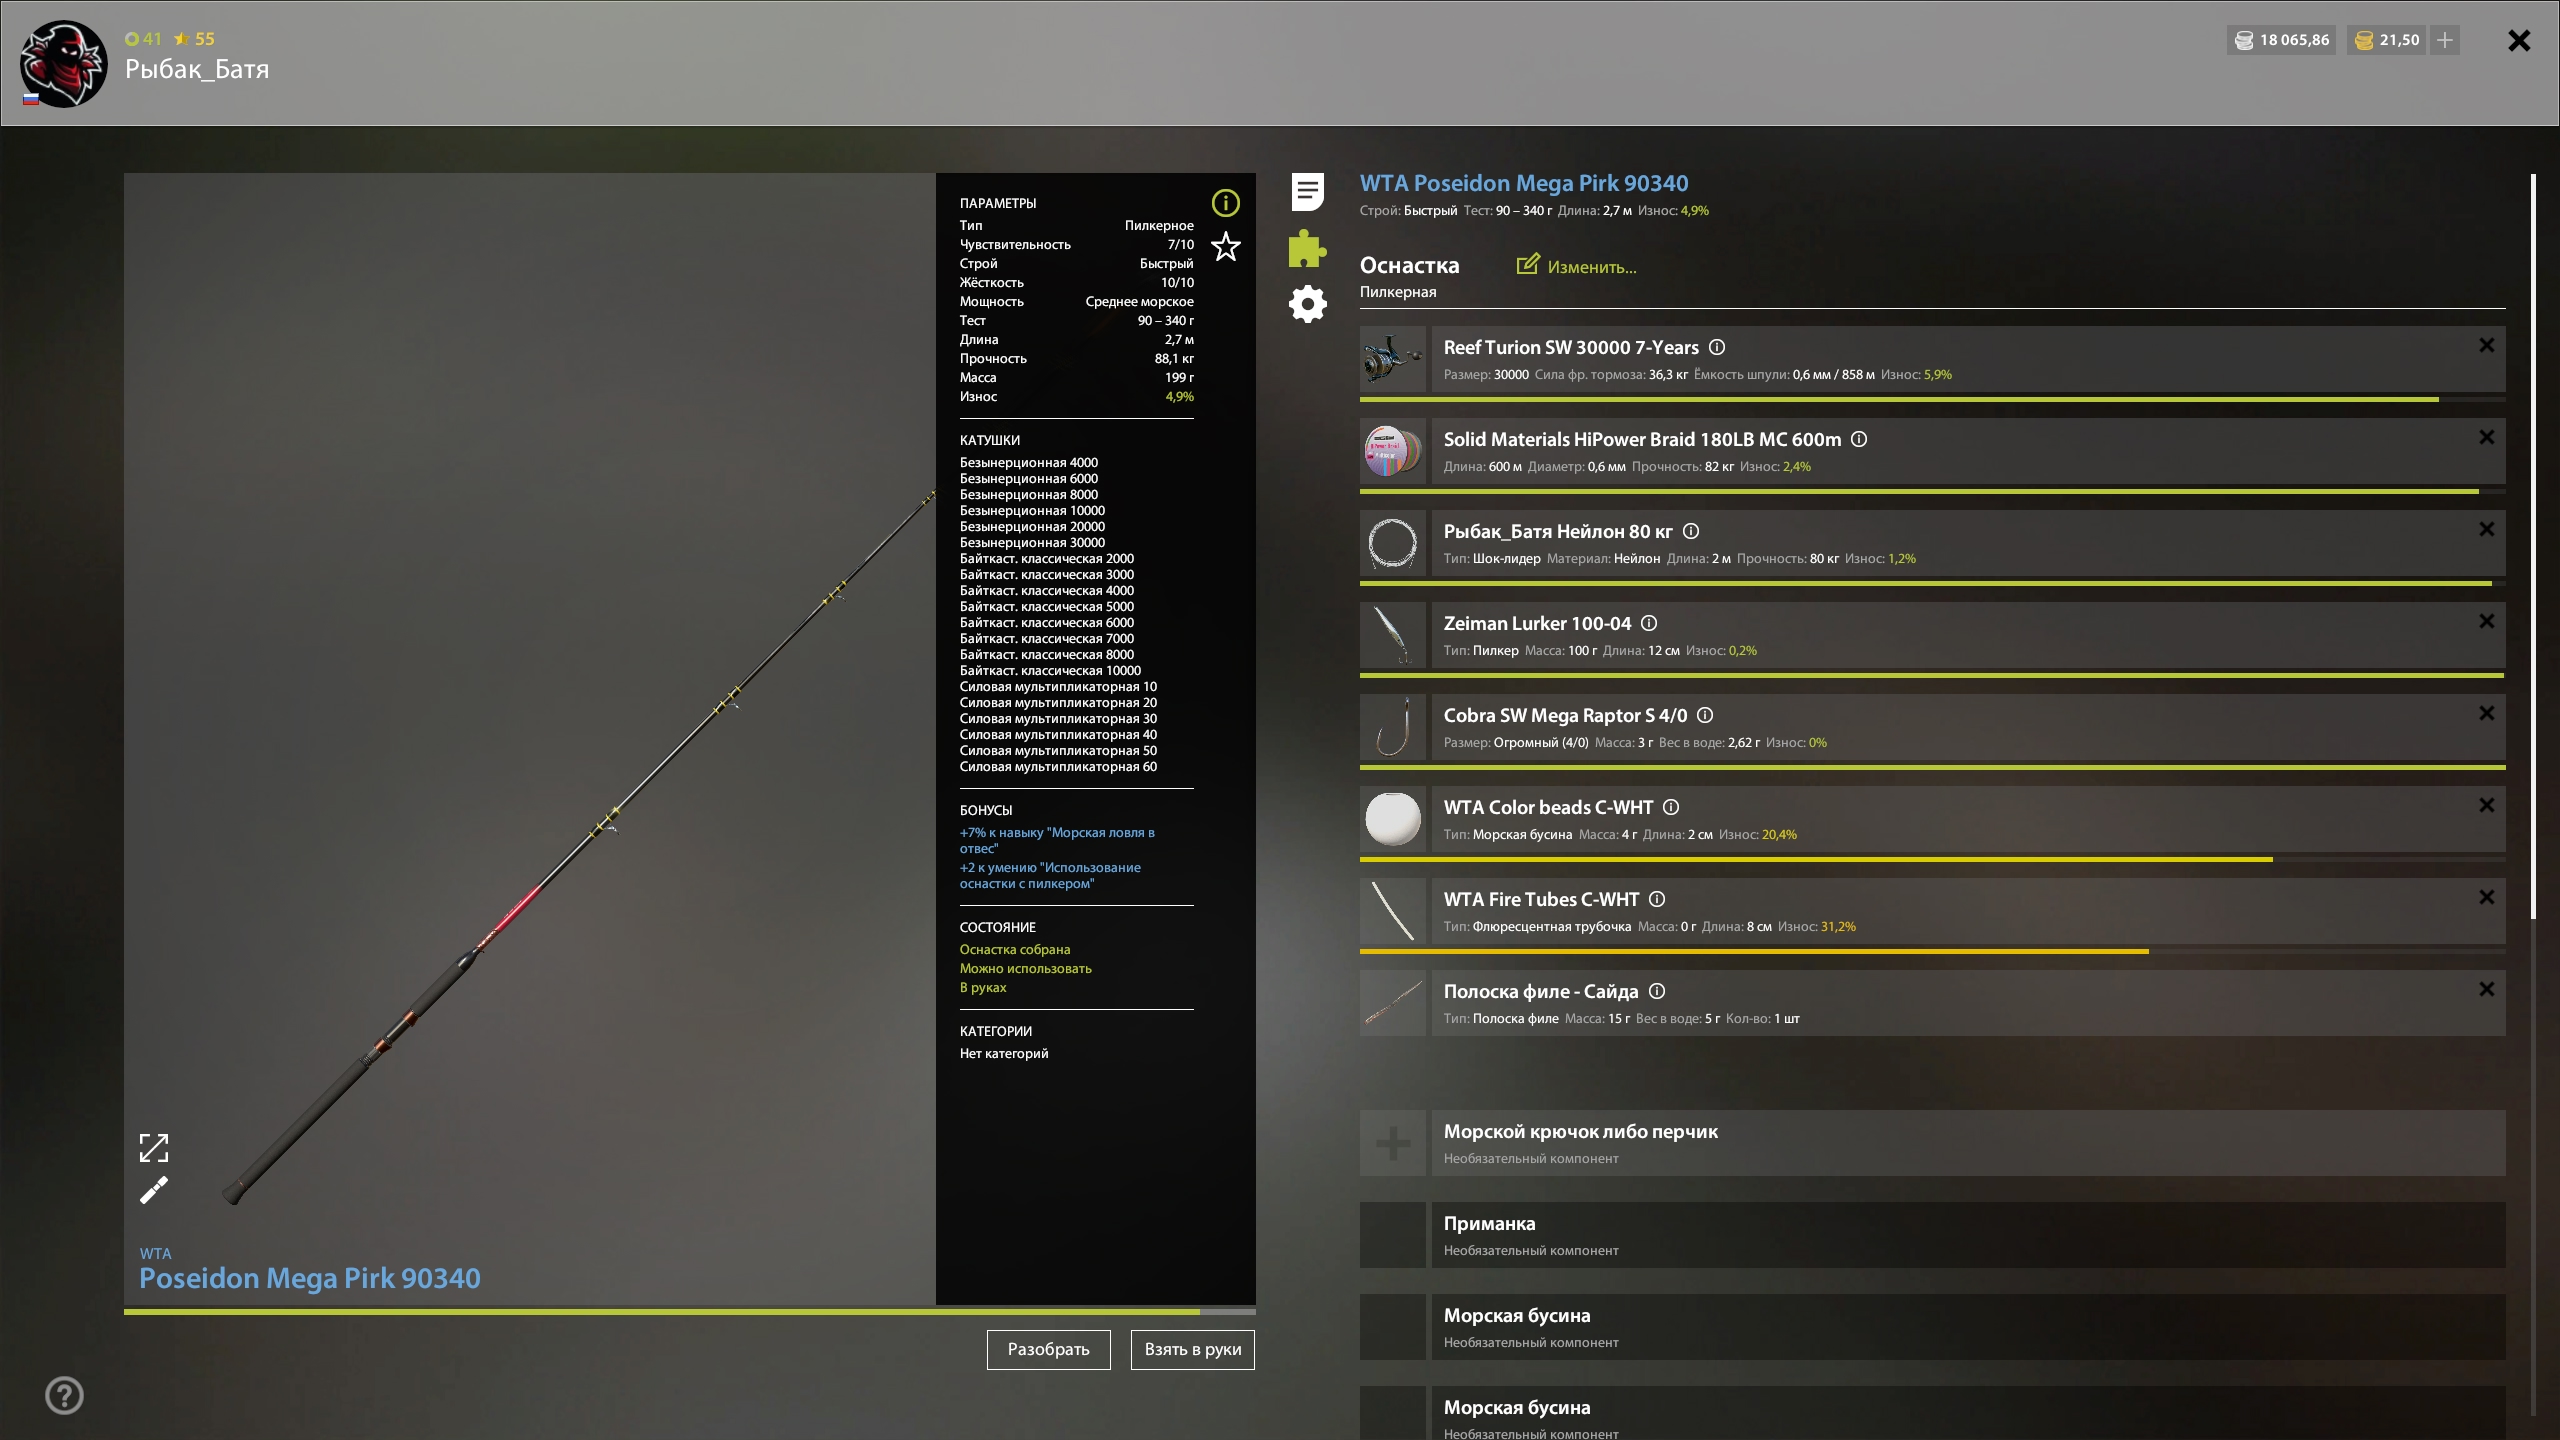Remove the Полоска филе - Сайда bait
This screenshot has height=1440, width=2560.
(2486, 989)
